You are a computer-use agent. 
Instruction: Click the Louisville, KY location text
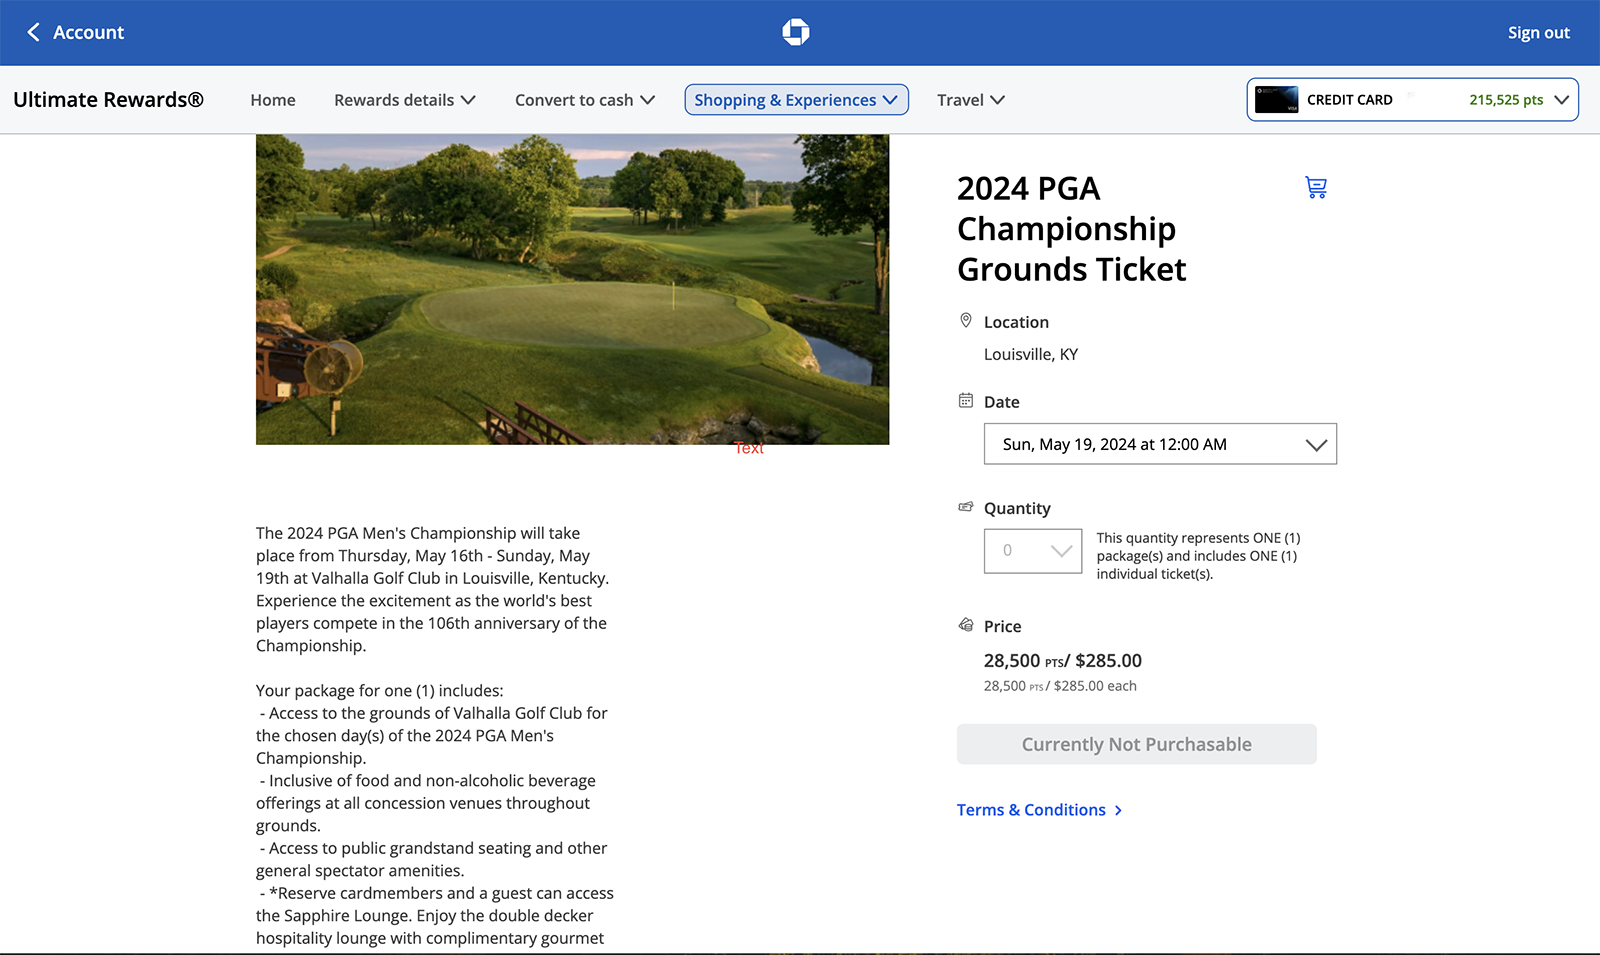point(1031,354)
